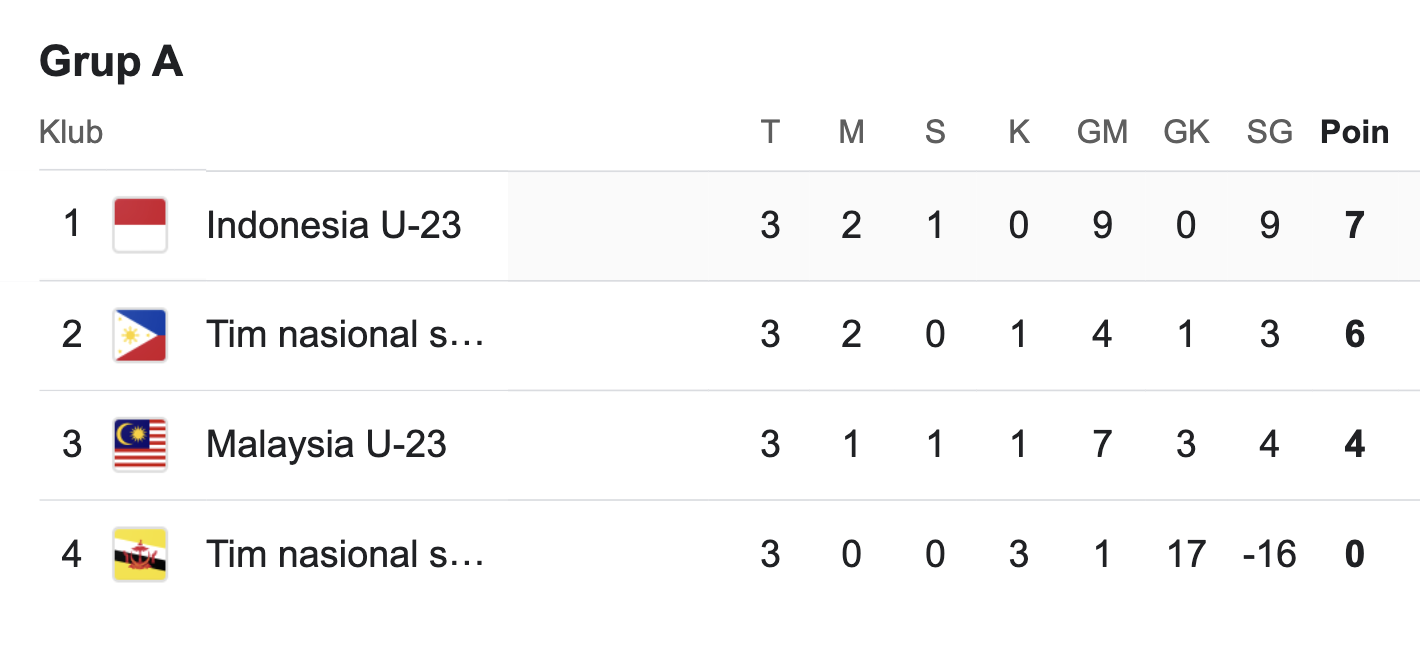Click Indonesia U-23's 7 points value

tap(1355, 225)
